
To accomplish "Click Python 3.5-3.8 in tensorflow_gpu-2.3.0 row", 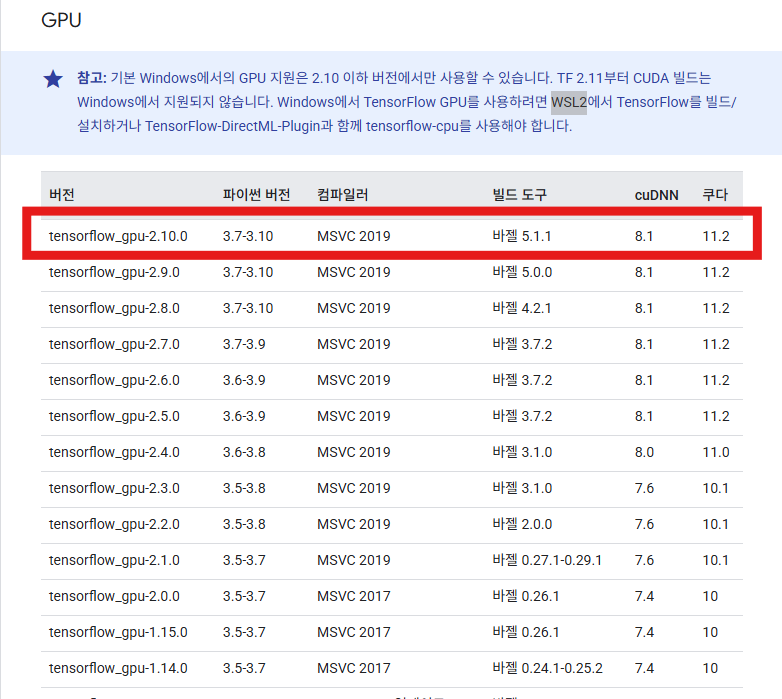I will click(244, 488).
